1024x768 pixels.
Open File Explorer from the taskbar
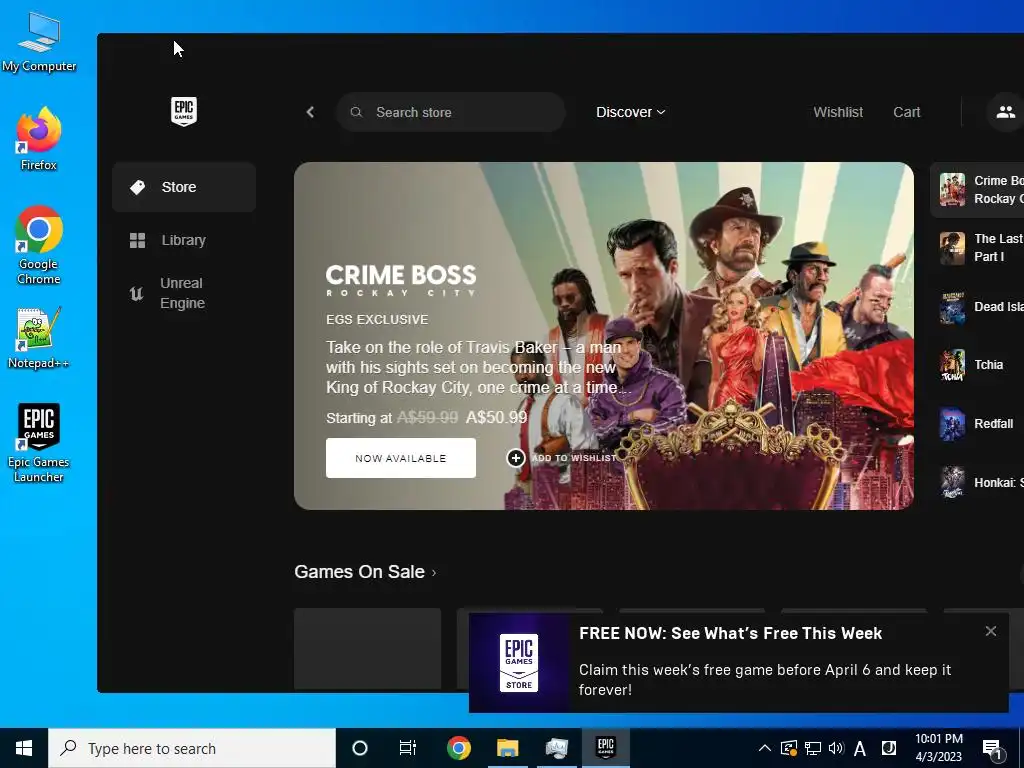pos(507,748)
